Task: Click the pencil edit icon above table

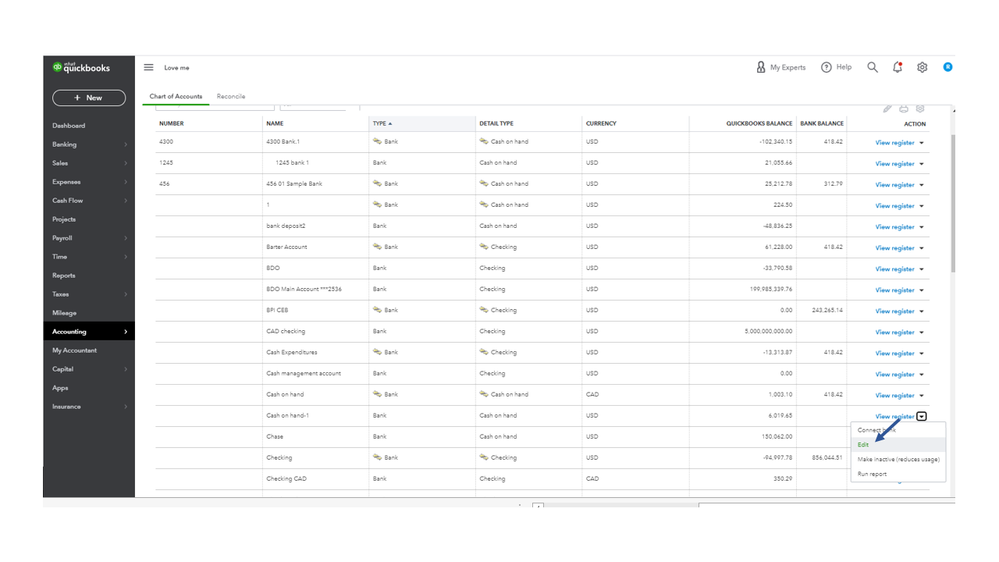Action: pyautogui.click(x=887, y=108)
